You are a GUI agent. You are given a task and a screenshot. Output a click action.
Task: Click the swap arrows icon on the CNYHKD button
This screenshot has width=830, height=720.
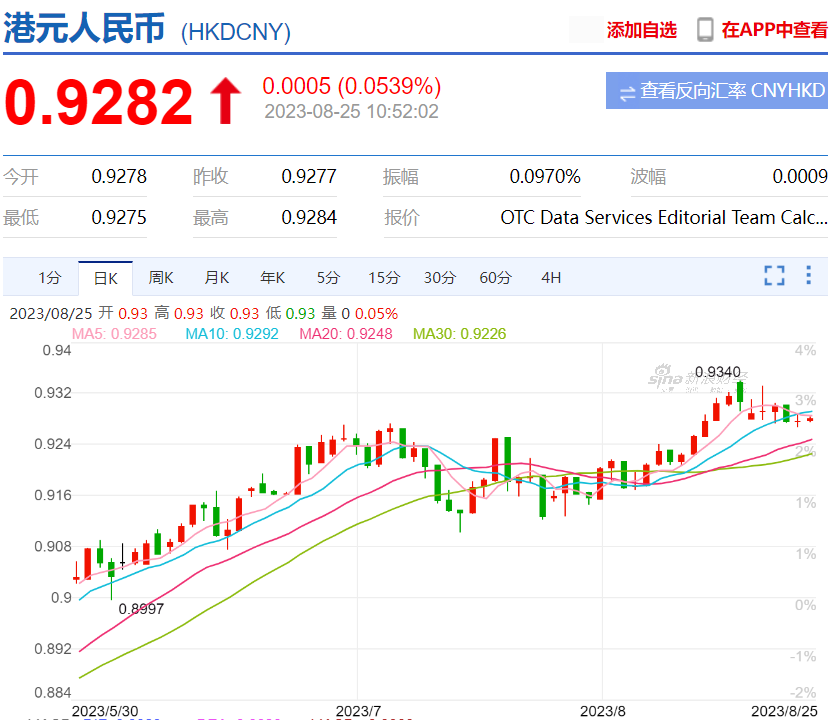tap(627, 93)
